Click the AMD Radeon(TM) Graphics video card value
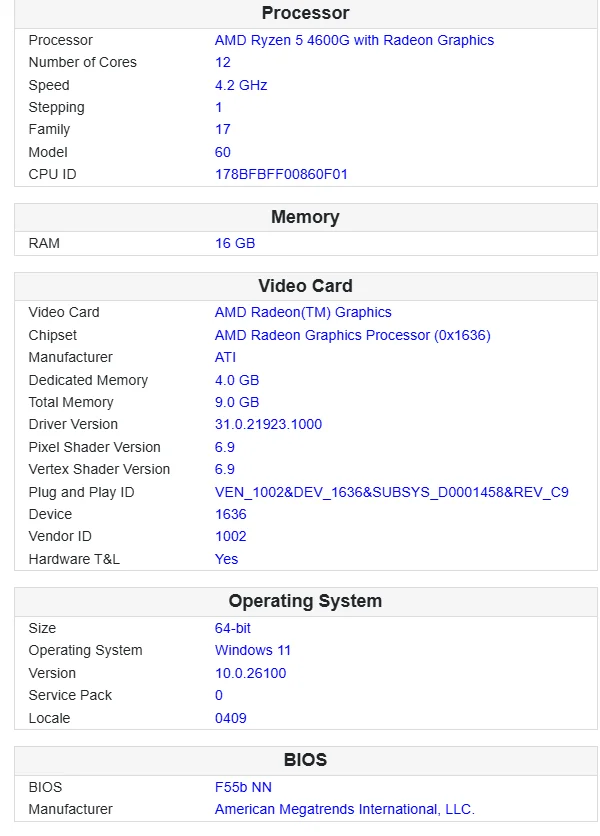Viewport: 600px width, 836px height. pos(303,312)
